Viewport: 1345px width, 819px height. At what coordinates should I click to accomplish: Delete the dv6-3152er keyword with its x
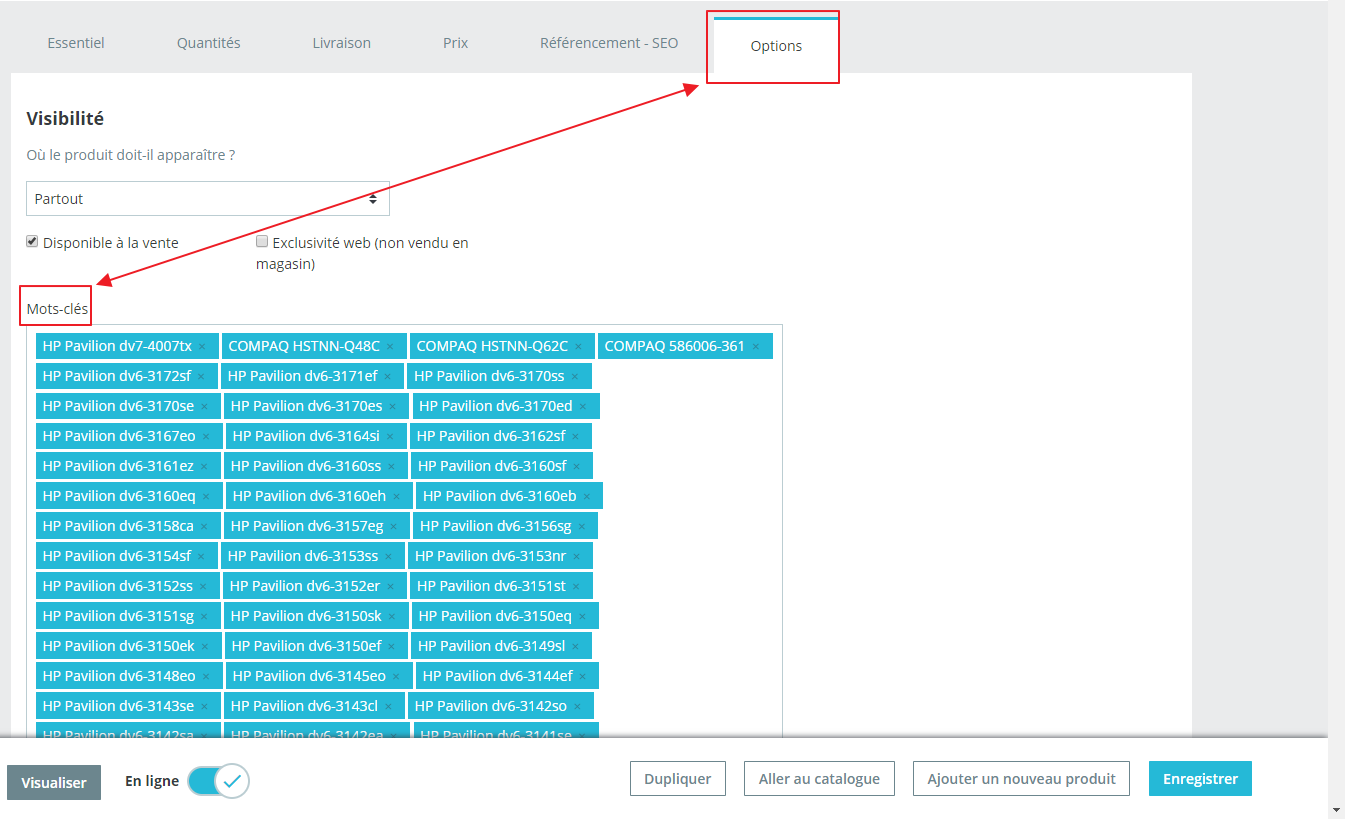(x=390, y=587)
